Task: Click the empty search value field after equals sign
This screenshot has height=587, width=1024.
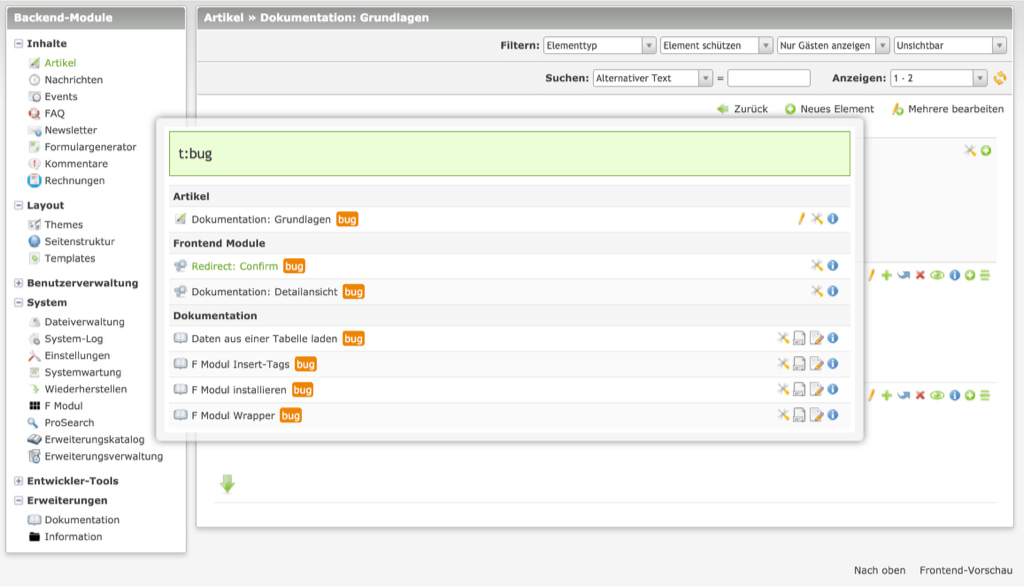Action: (x=769, y=78)
